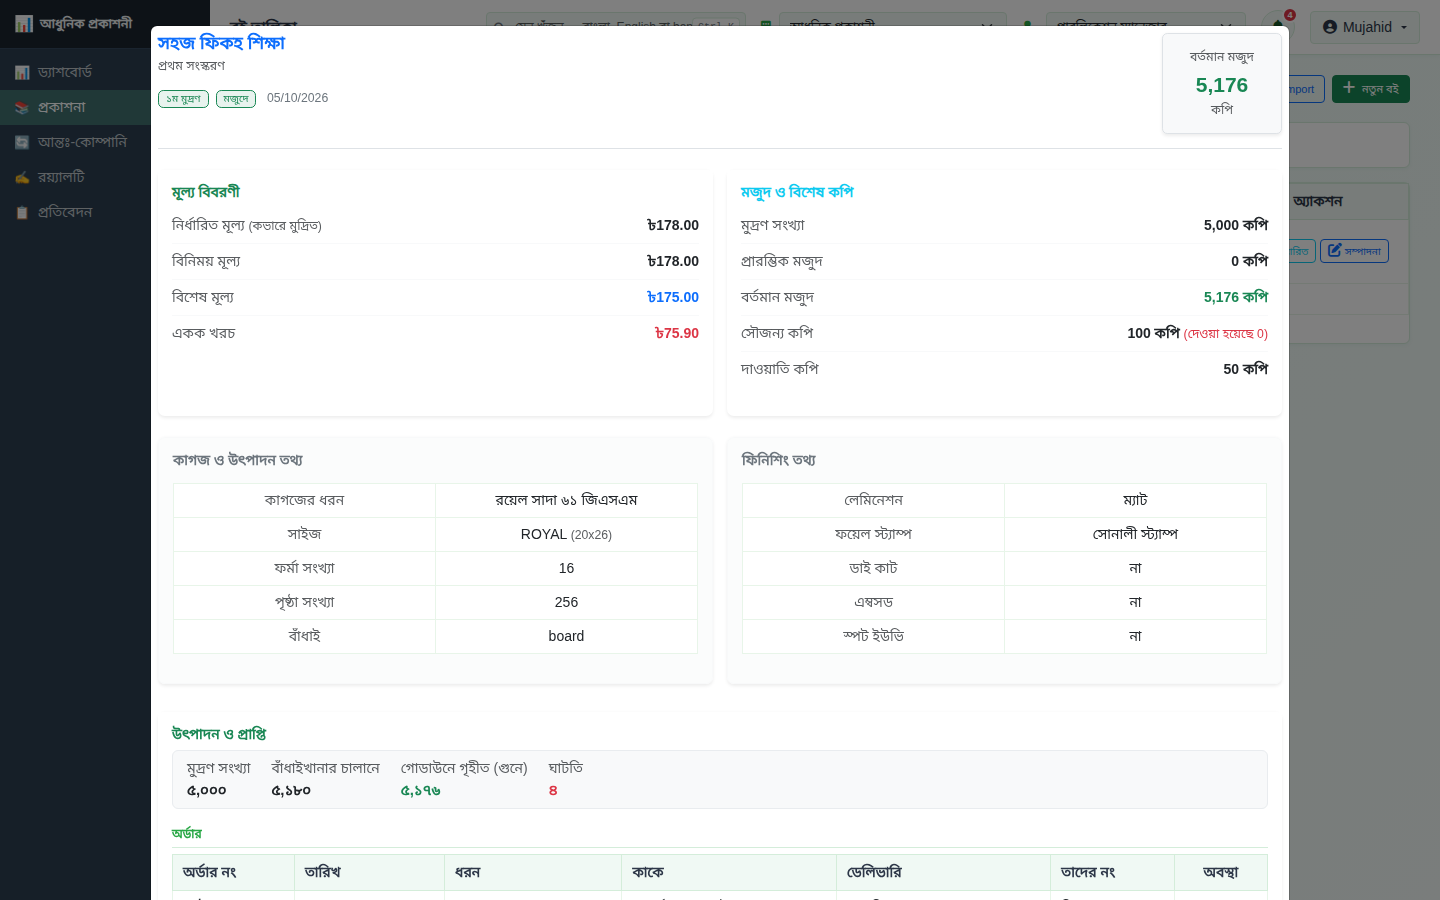This screenshot has width=1440, height=900.
Task: Click the মজুদে status badge
Action: pos(236,98)
